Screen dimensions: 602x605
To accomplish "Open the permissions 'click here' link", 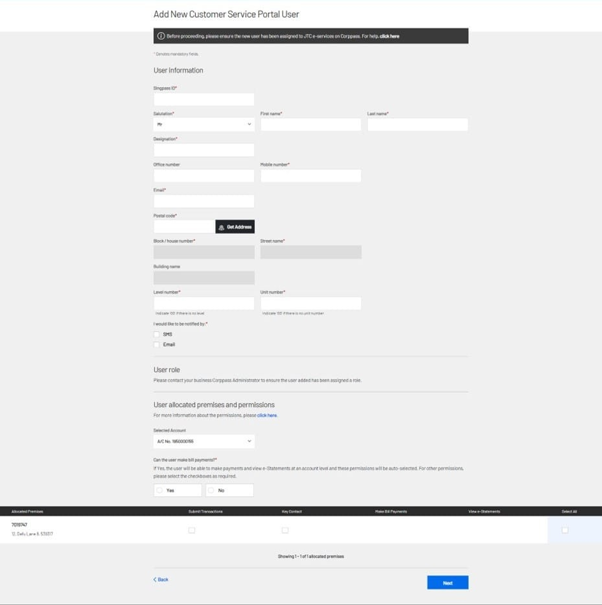I will 267,416.
